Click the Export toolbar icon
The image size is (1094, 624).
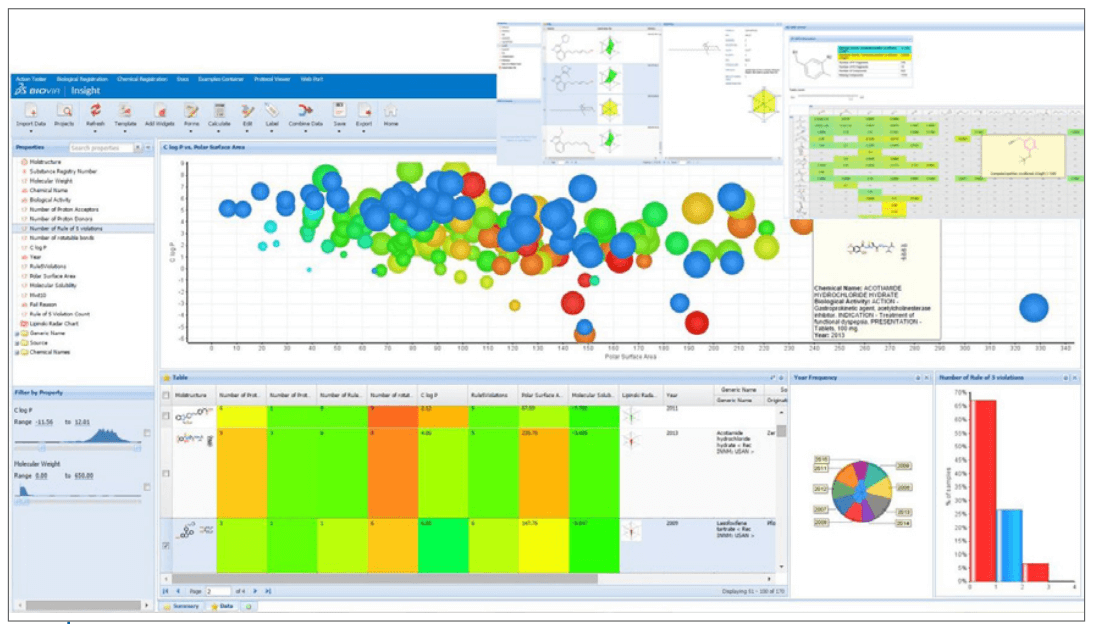coord(364,111)
